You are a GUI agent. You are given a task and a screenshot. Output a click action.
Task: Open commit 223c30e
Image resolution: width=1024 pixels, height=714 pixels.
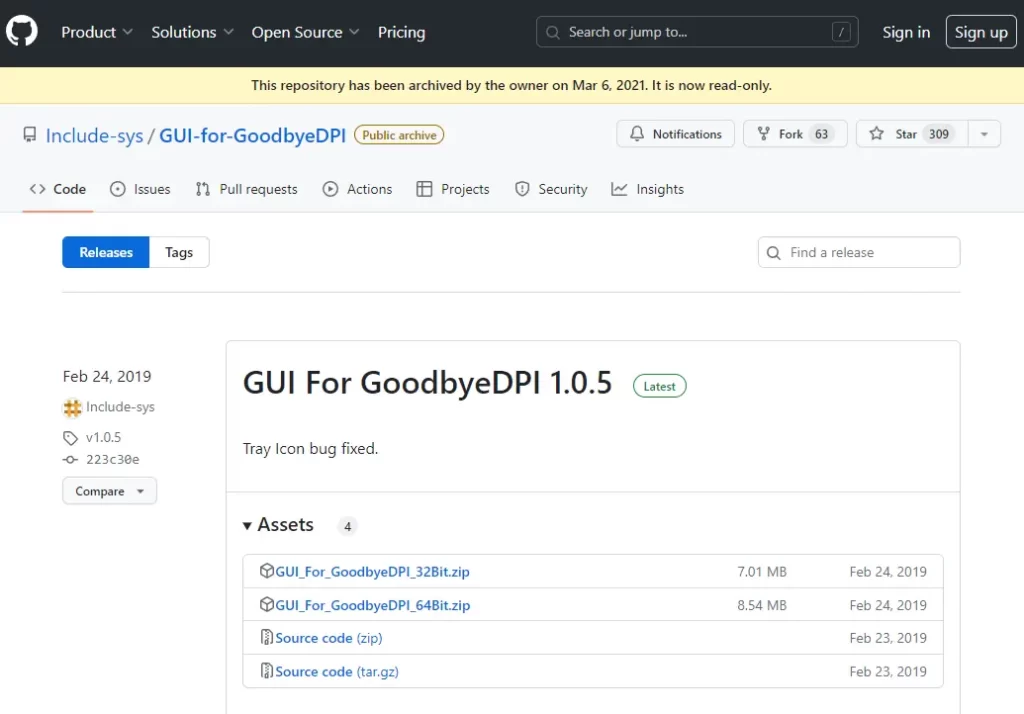(112, 459)
